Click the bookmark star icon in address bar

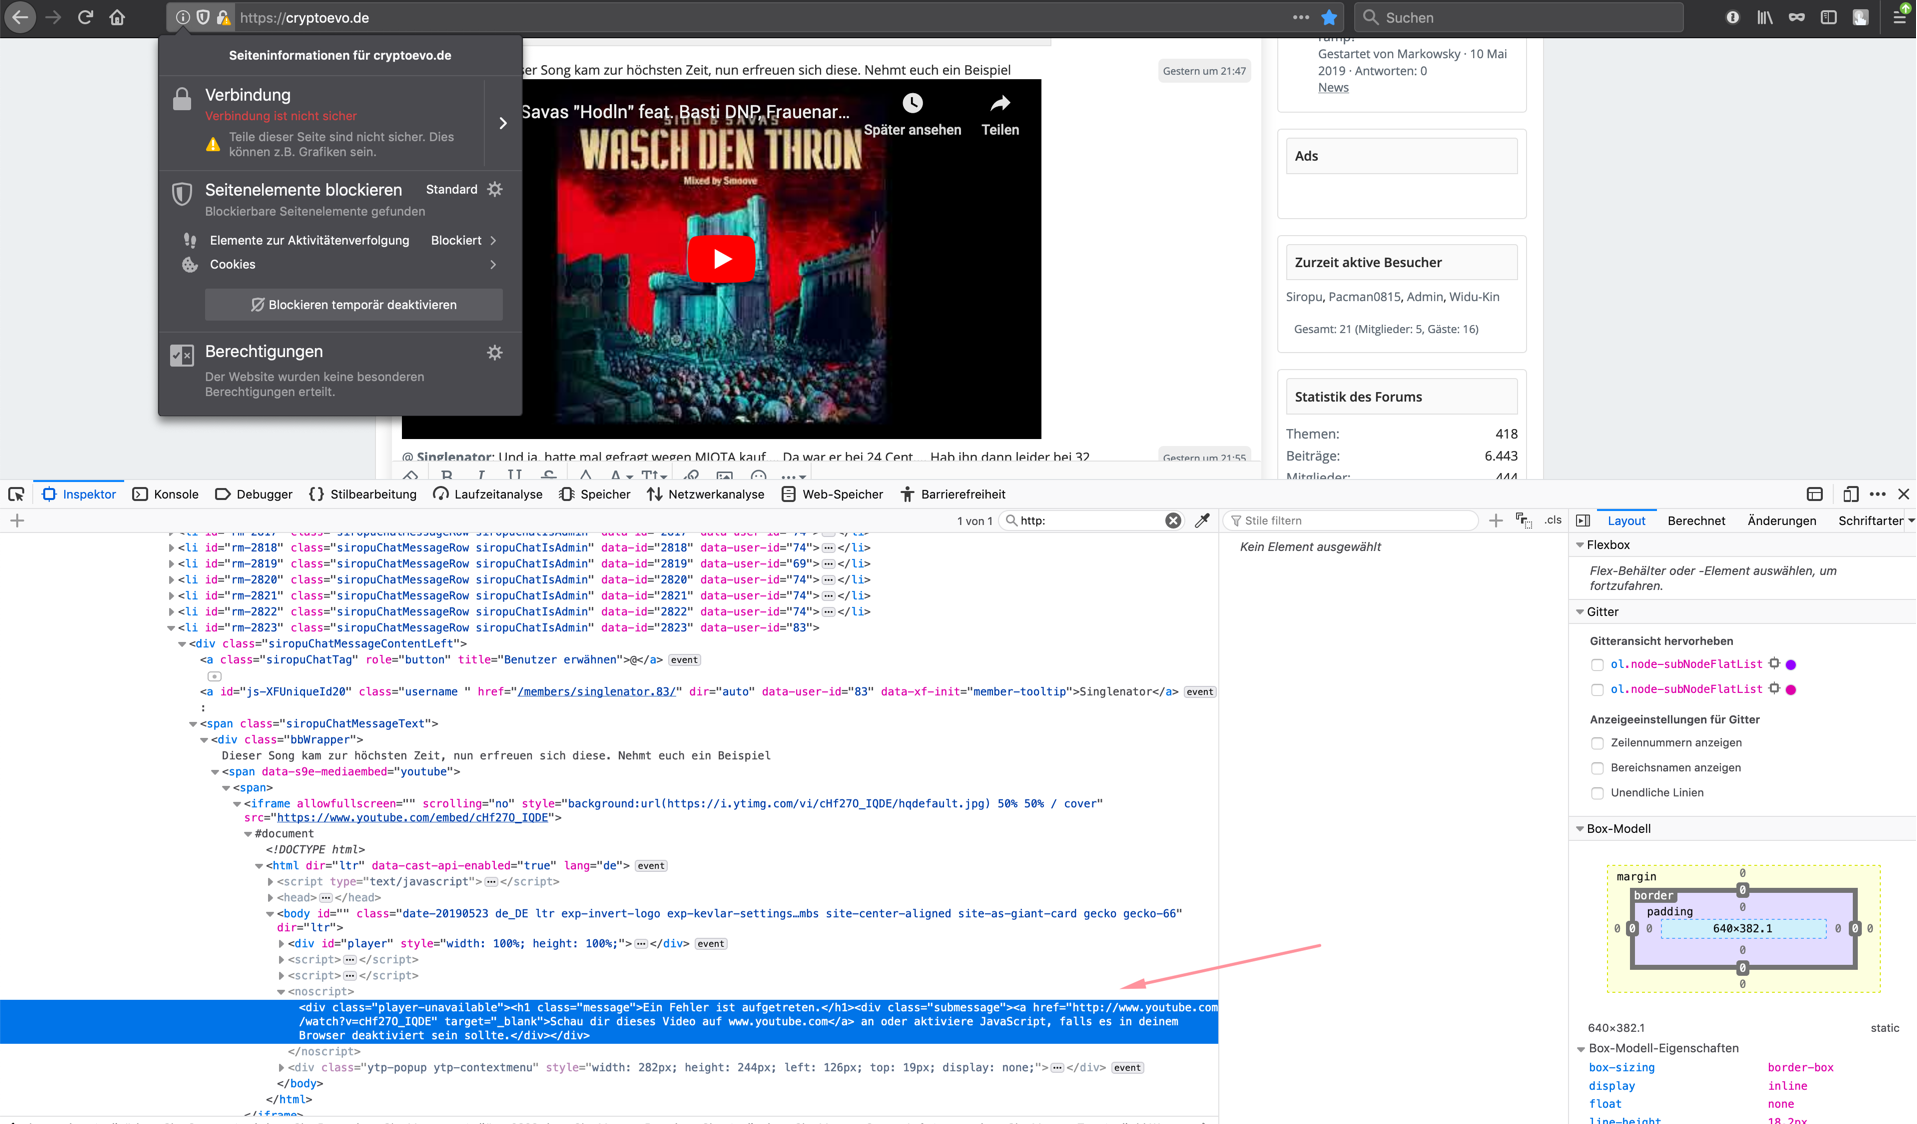(x=1329, y=17)
